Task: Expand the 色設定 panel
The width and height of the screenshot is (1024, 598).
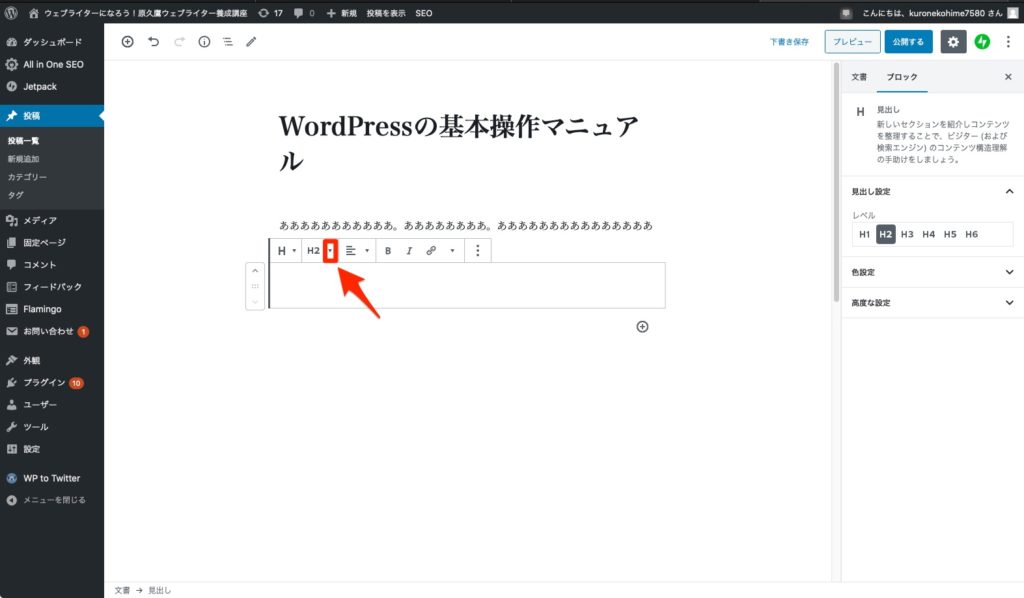Action: pyautogui.click(x=932, y=272)
